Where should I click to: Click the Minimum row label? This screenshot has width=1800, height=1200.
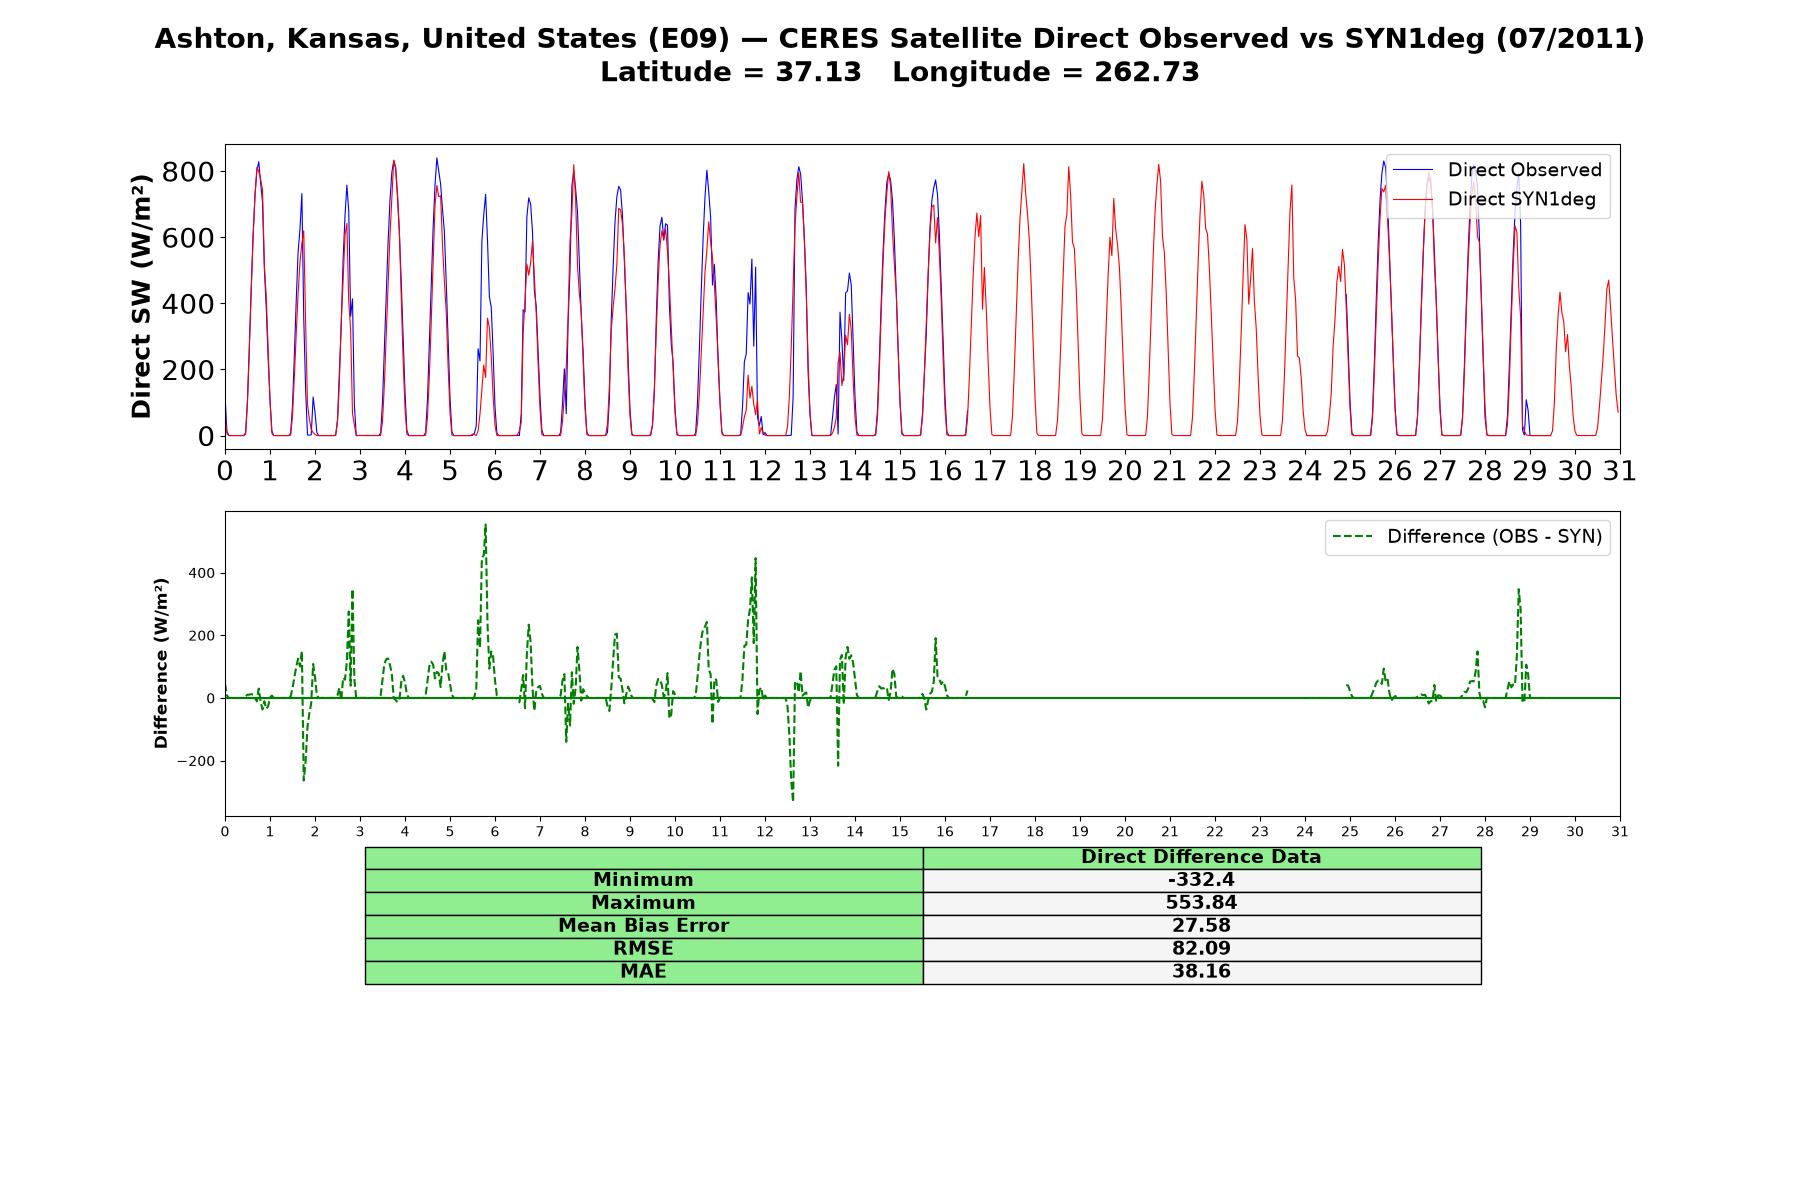tap(643, 880)
